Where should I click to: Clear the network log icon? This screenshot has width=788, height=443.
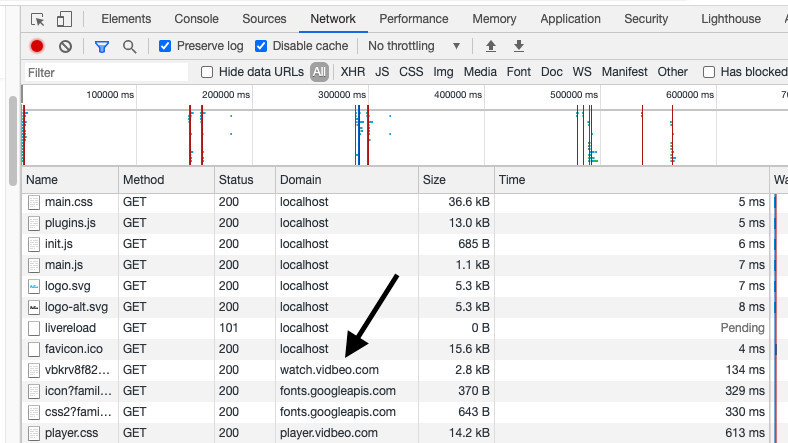coord(65,46)
